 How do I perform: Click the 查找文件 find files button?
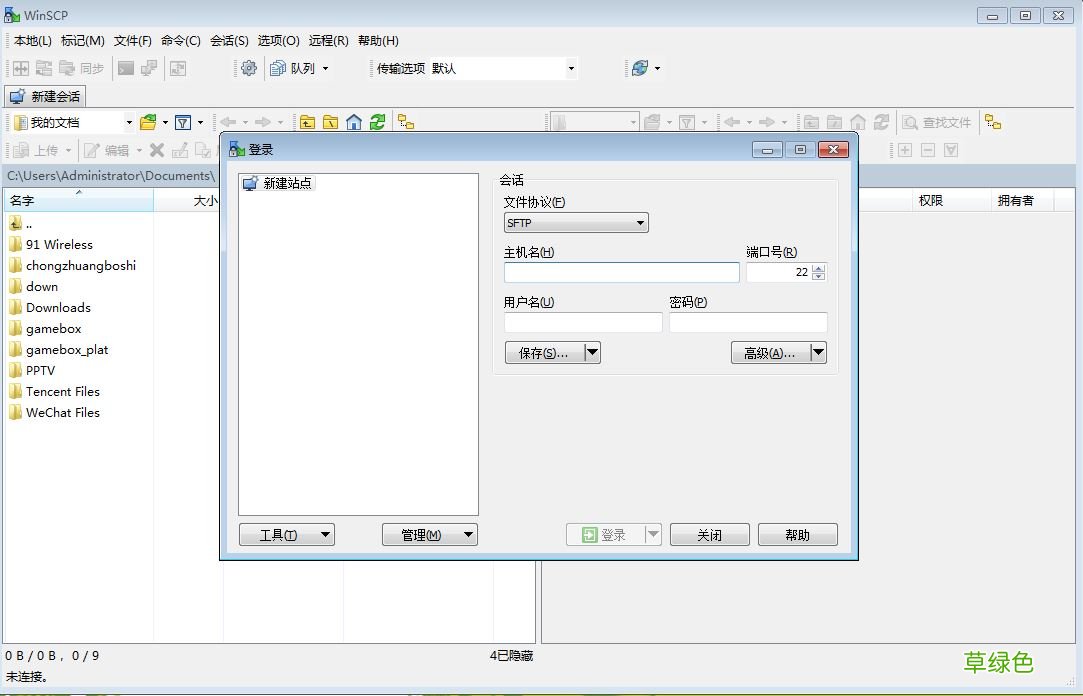tap(937, 122)
